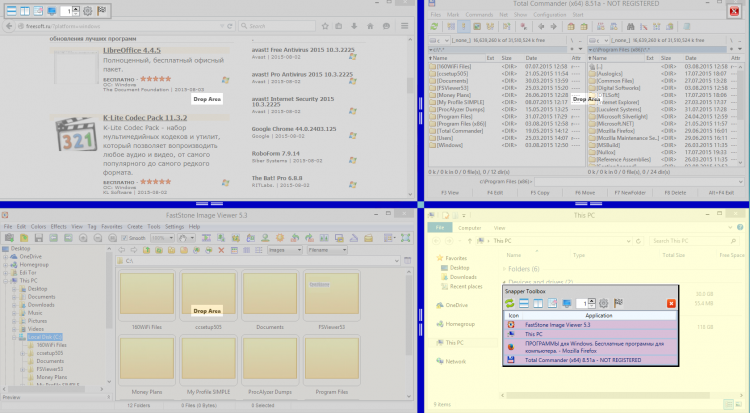Open the Effects menu in FastStone
This screenshot has width=750, height=413.
(59, 227)
